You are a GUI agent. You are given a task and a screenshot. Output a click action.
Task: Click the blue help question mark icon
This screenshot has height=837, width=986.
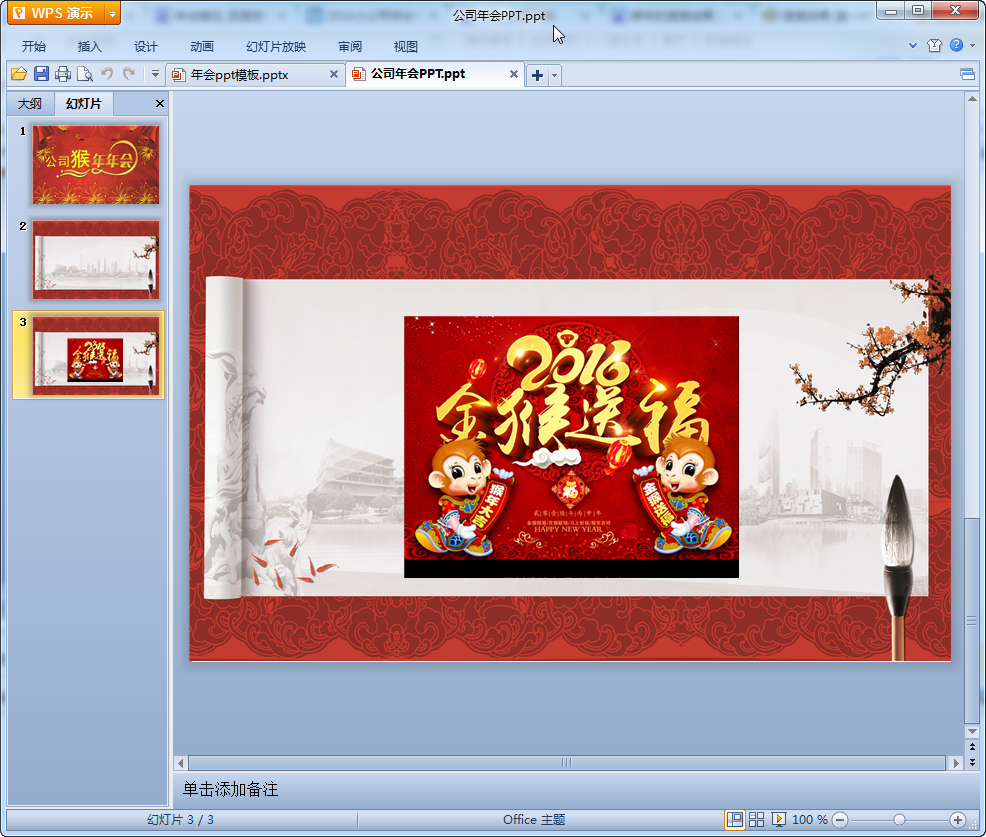[x=956, y=45]
